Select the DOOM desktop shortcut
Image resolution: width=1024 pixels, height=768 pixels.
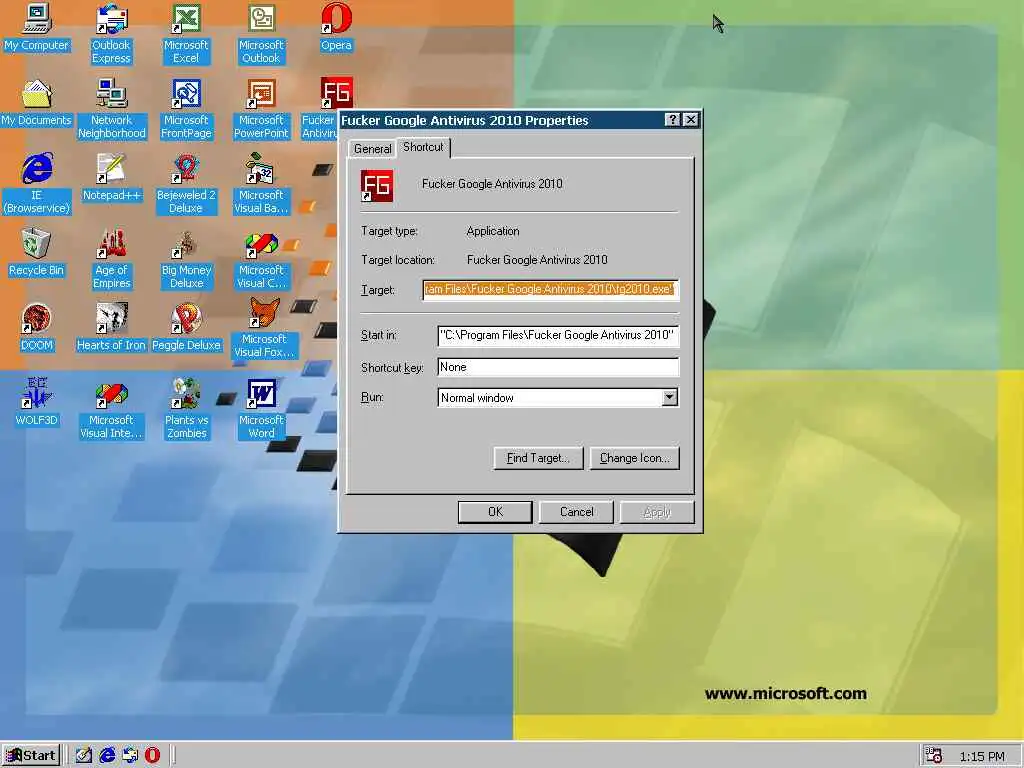coord(36,328)
